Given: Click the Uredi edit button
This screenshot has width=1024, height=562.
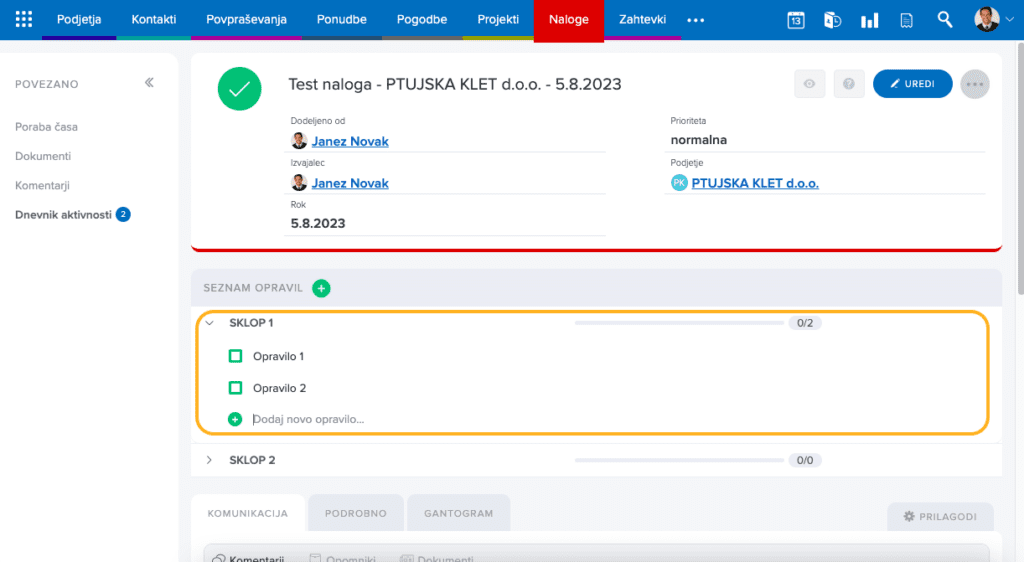Looking at the screenshot, I should (912, 84).
